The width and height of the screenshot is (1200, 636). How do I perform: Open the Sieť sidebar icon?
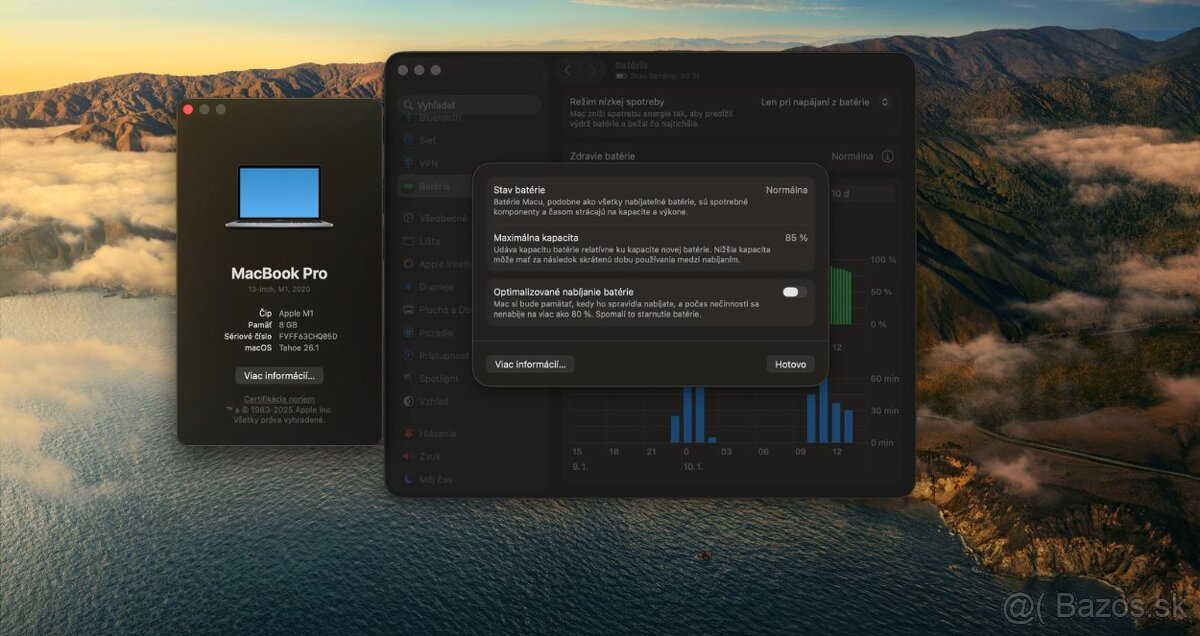408,141
